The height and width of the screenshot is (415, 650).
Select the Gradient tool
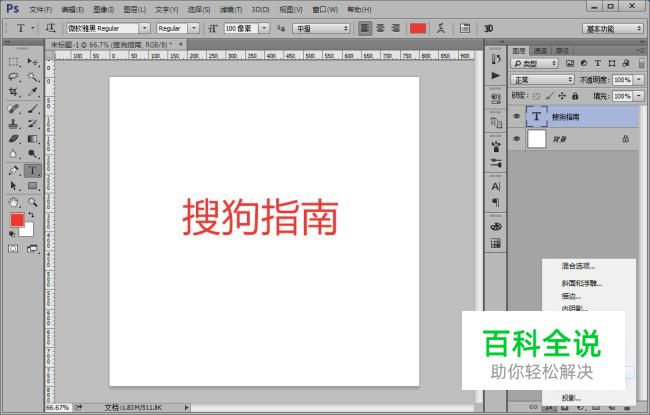[32, 139]
